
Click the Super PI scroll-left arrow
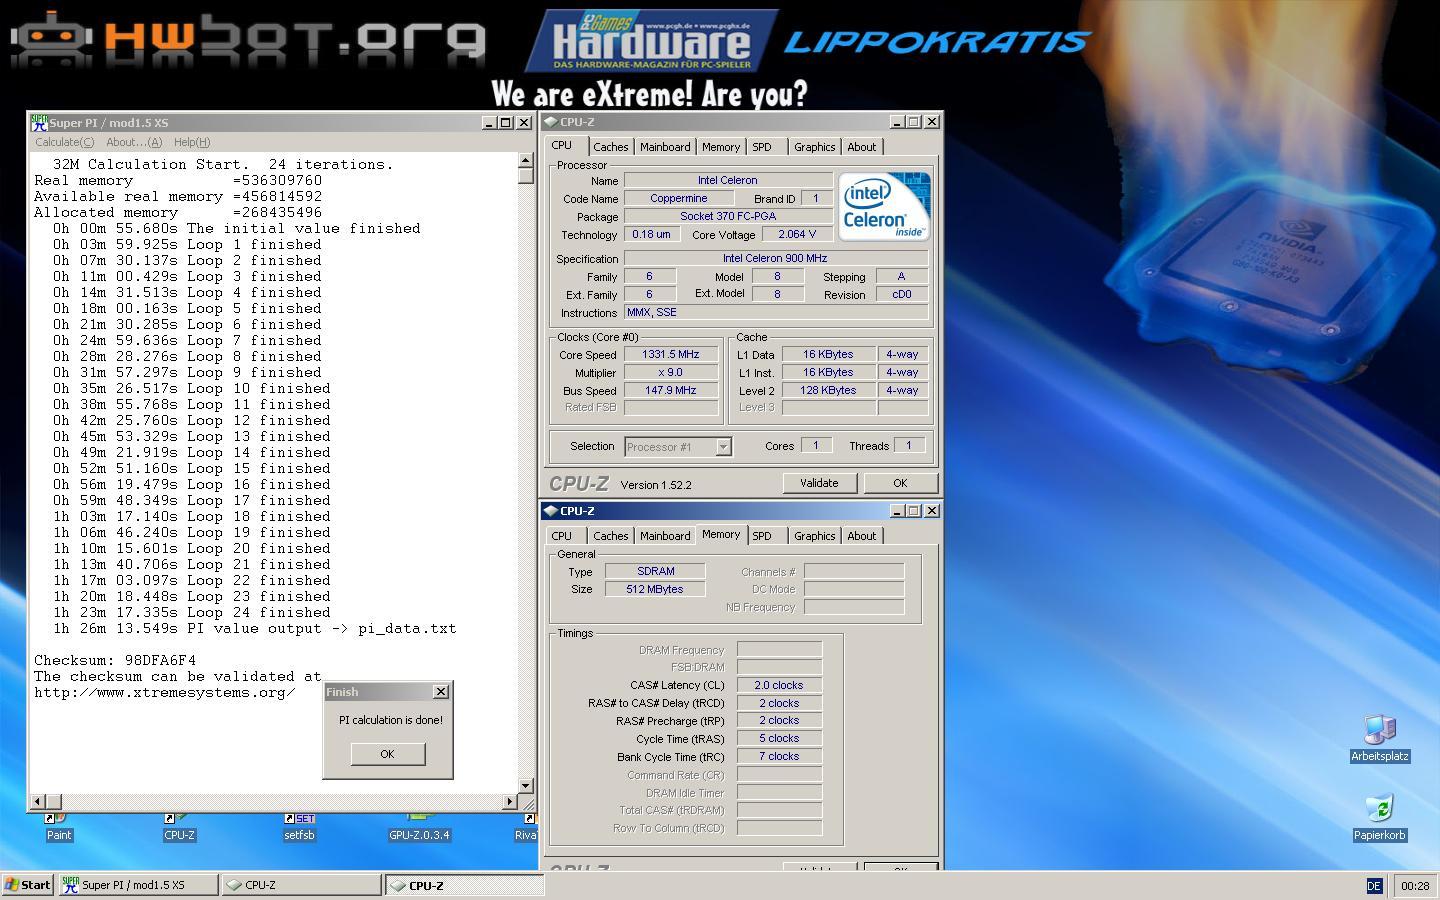pyautogui.click(x=38, y=801)
